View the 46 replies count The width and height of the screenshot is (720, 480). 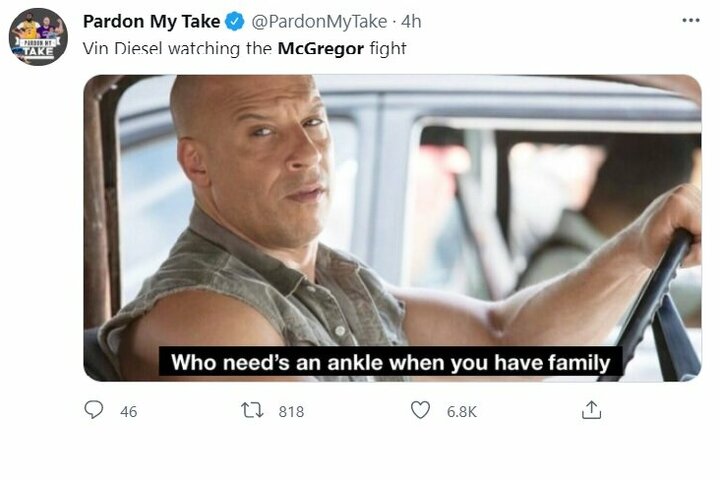point(128,411)
